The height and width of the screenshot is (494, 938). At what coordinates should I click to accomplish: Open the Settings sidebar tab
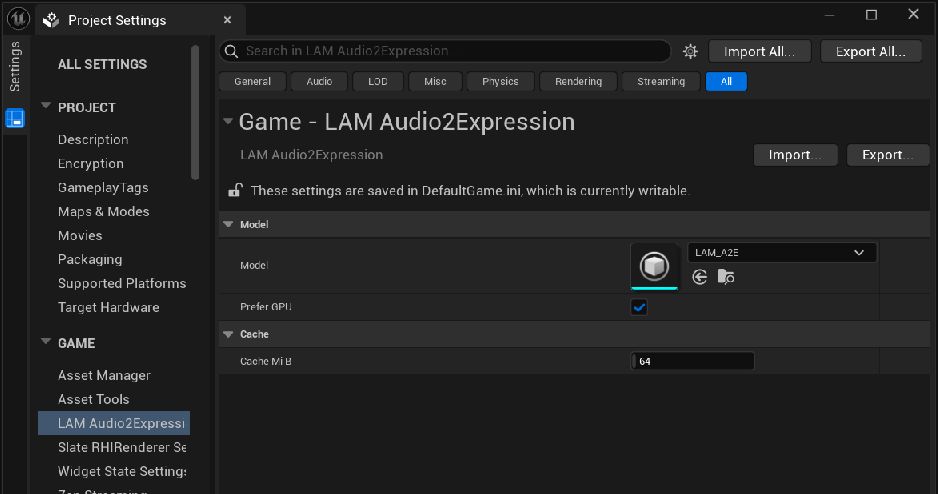point(14,66)
